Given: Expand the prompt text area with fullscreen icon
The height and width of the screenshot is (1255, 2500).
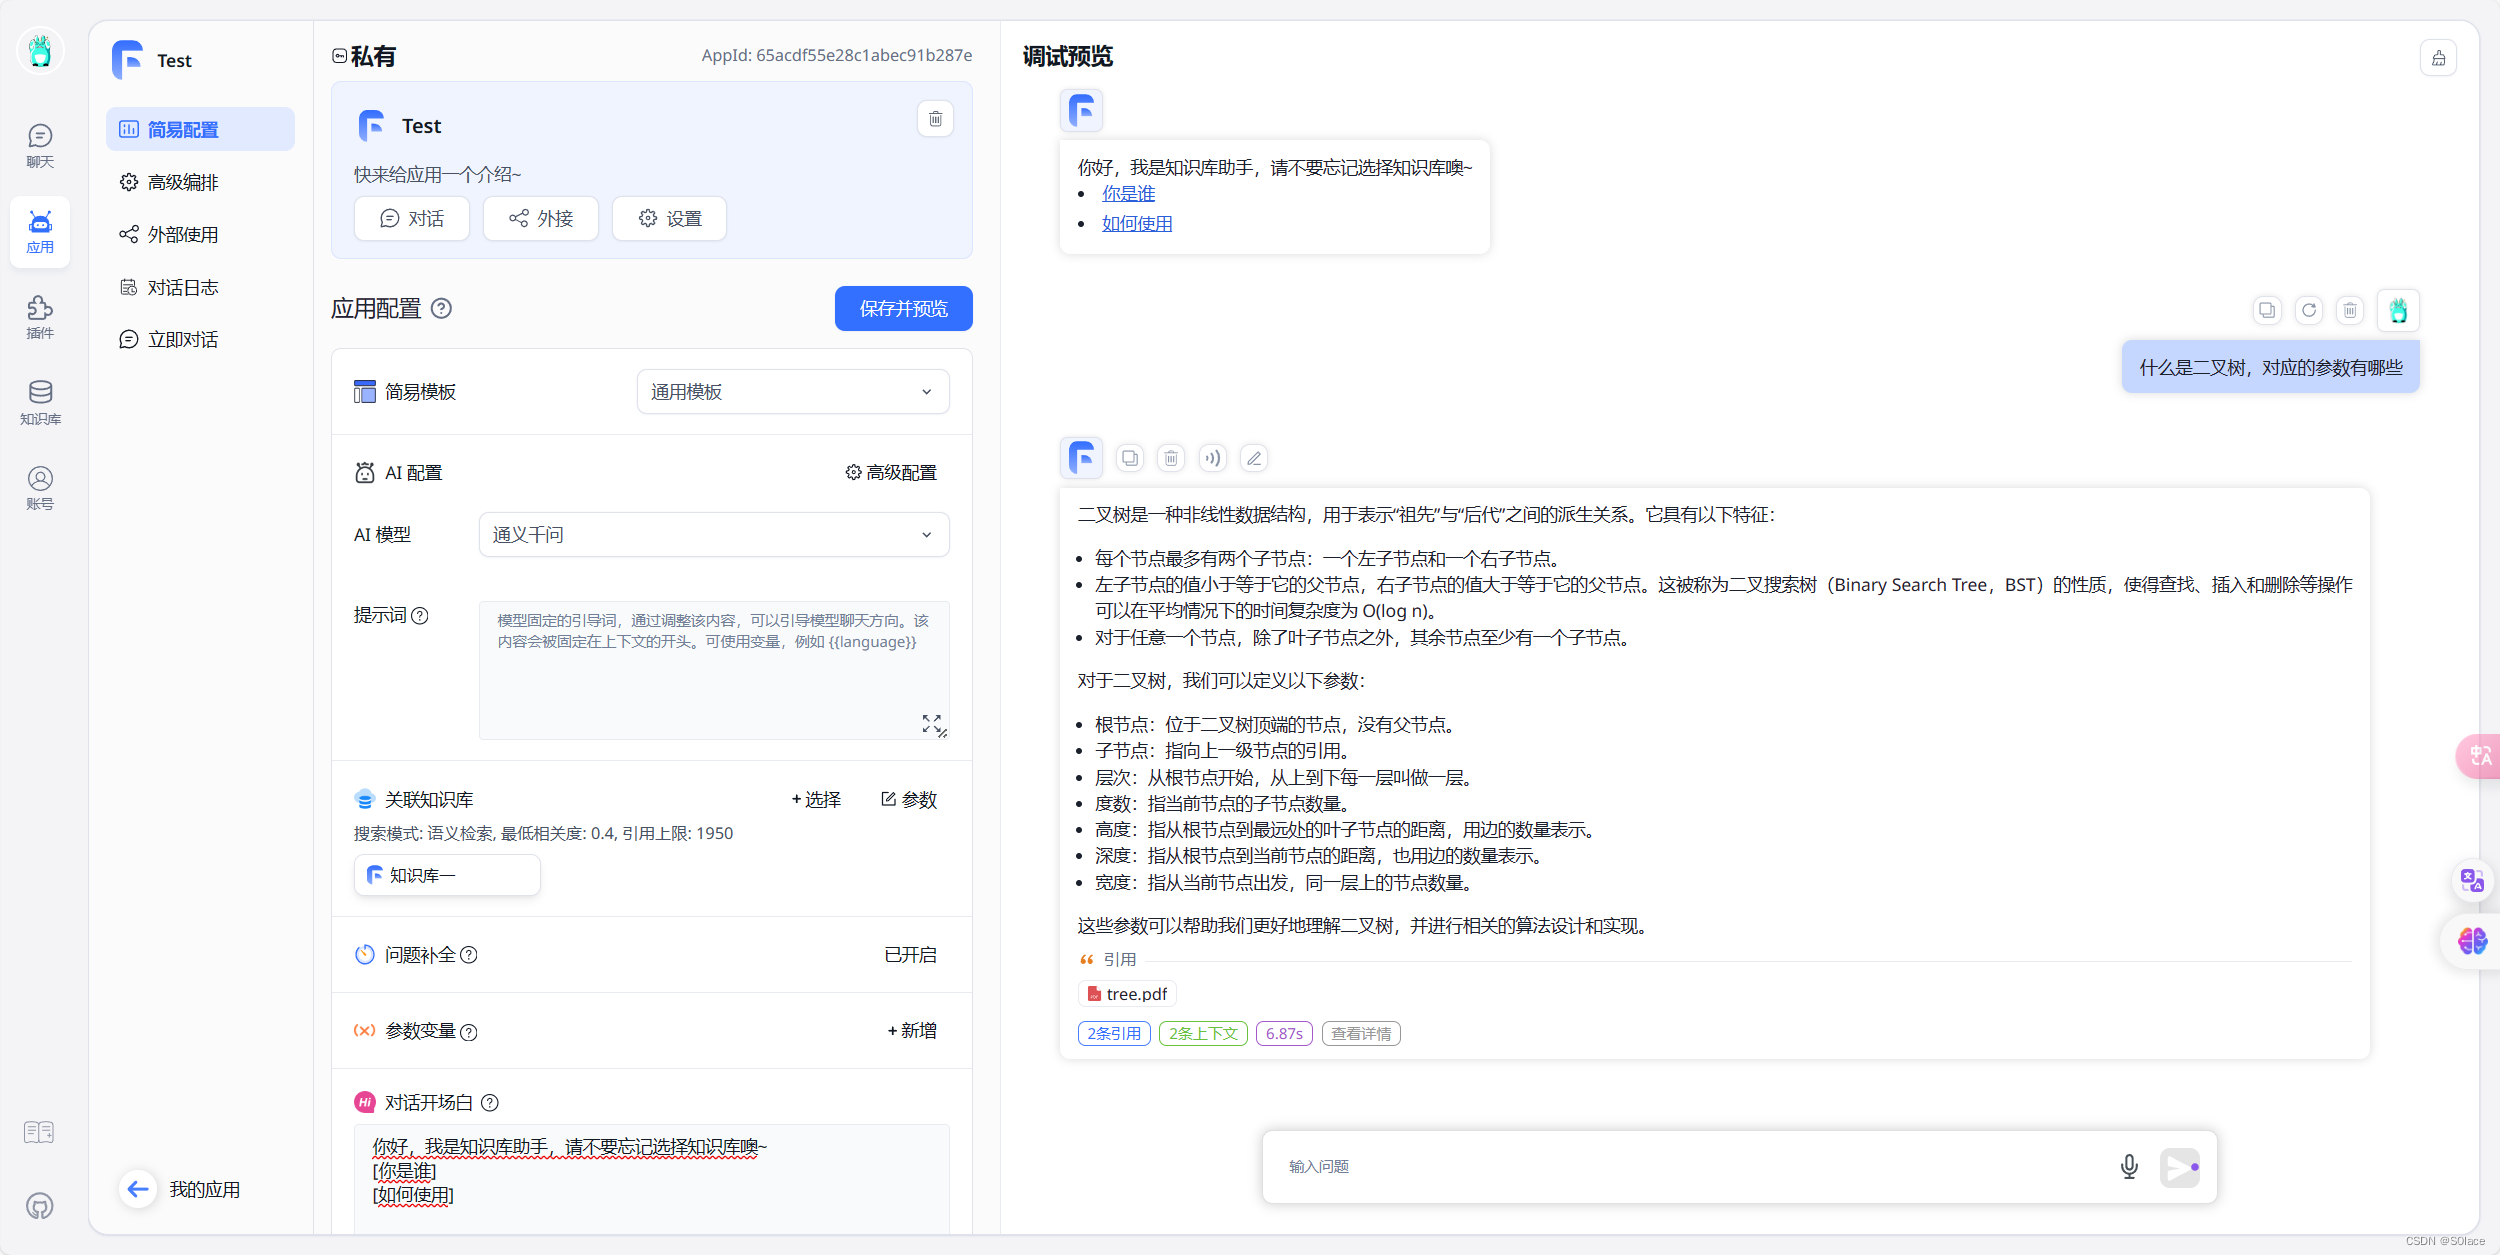Looking at the screenshot, I should point(932,723).
